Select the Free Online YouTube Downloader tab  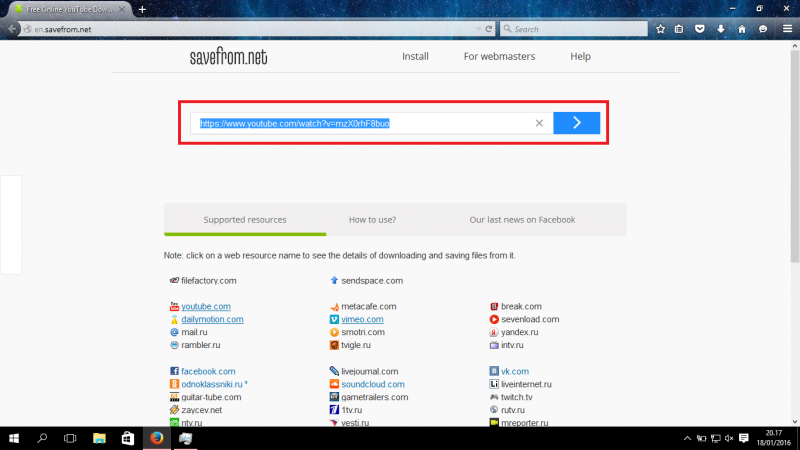click(x=69, y=9)
